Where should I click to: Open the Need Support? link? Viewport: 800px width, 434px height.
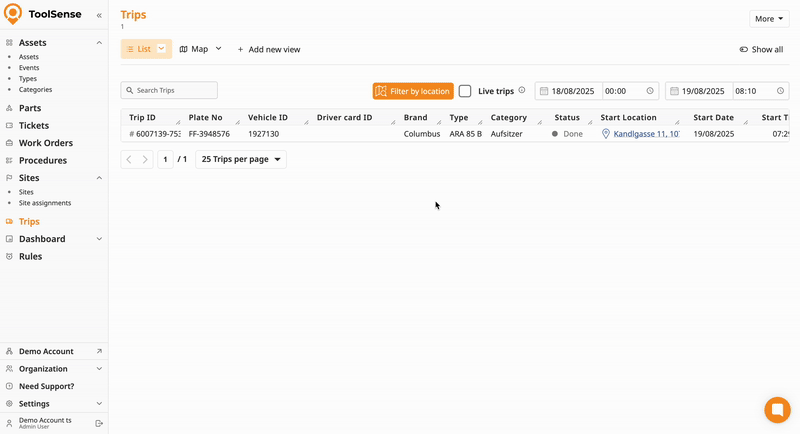pyautogui.click(x=46, y=386)
